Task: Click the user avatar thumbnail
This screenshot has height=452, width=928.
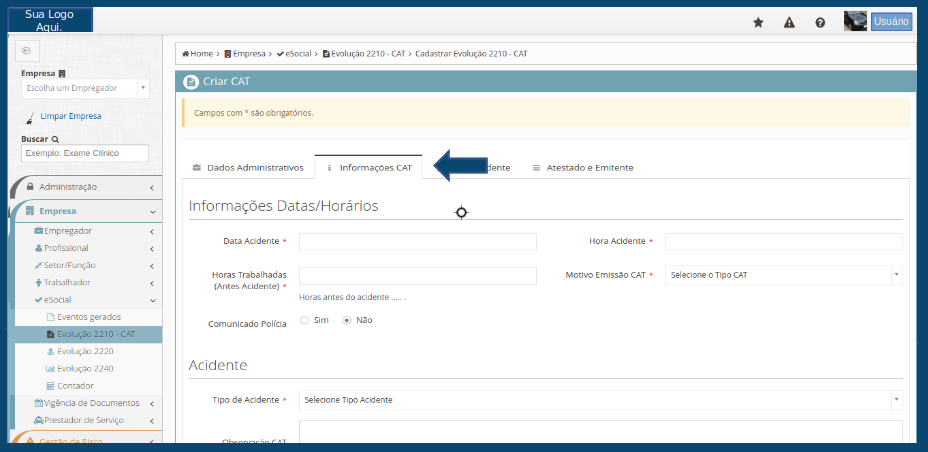Action: pos(855,21)
